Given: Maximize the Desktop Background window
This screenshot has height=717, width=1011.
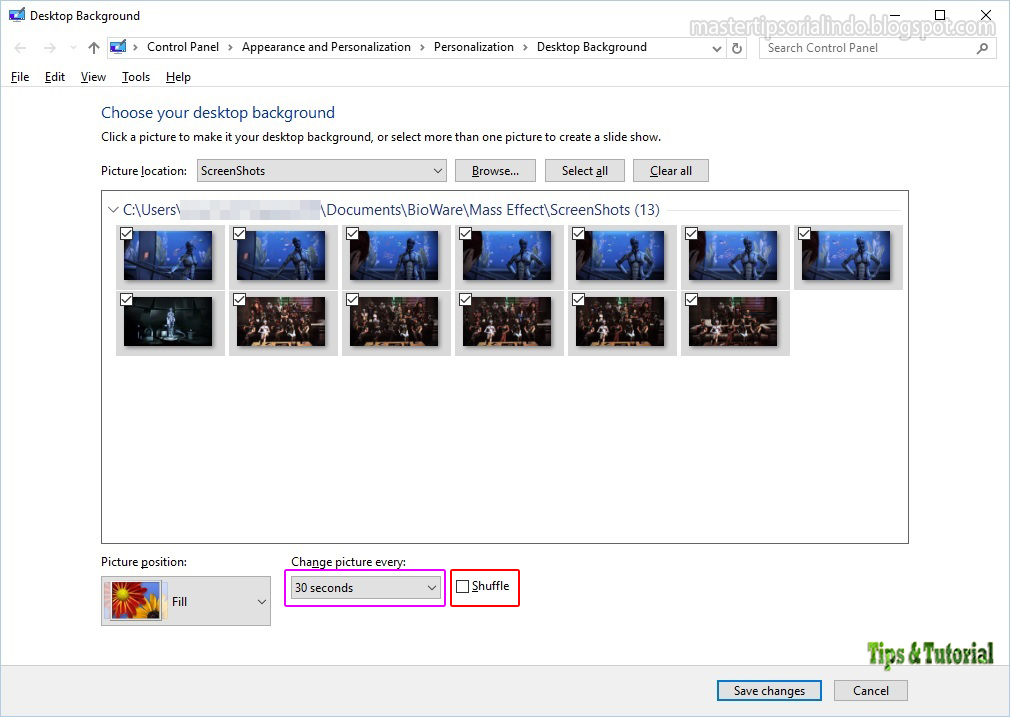Looking at the screenshot, I should (940, 15).
